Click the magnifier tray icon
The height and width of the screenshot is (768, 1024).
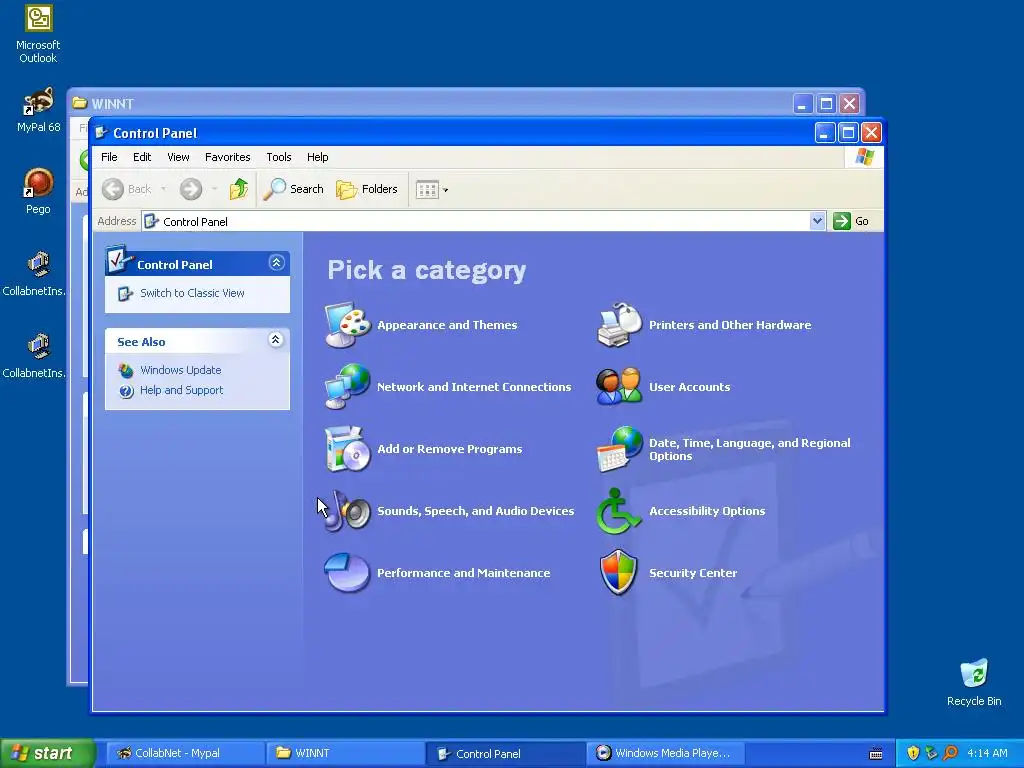point(950,754)
